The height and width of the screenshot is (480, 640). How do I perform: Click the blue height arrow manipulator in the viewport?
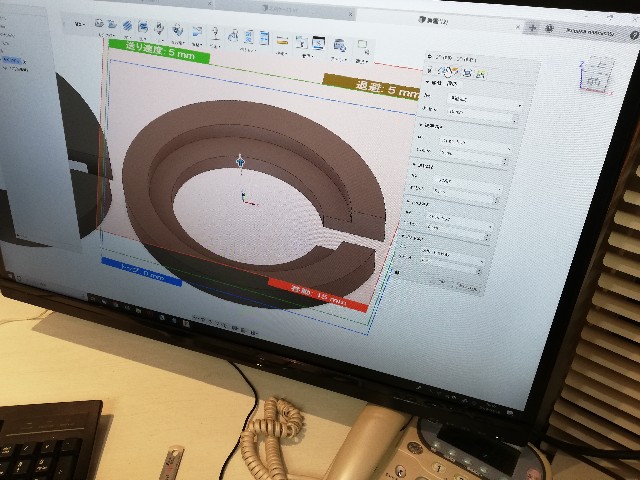pyautogui.click(x=240, y=162)
